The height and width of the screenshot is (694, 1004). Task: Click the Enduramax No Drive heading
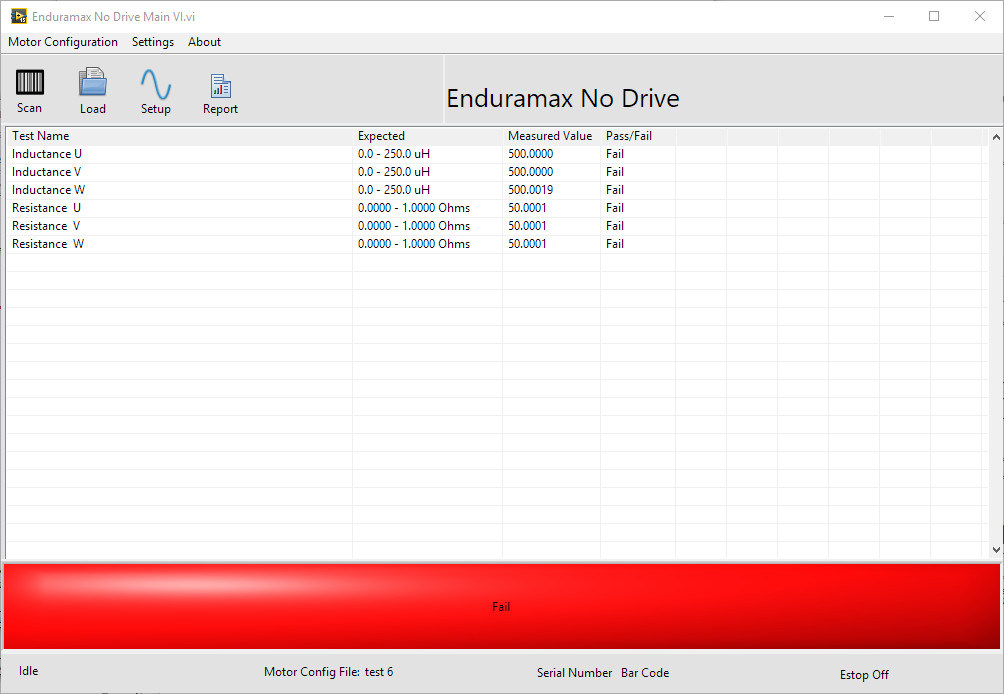tap(563, 99)
